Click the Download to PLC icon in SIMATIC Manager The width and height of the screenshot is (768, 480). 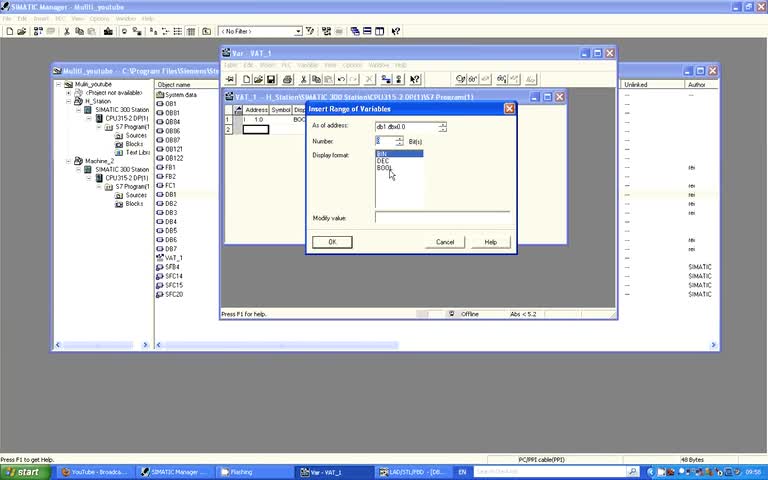point(108,31)
